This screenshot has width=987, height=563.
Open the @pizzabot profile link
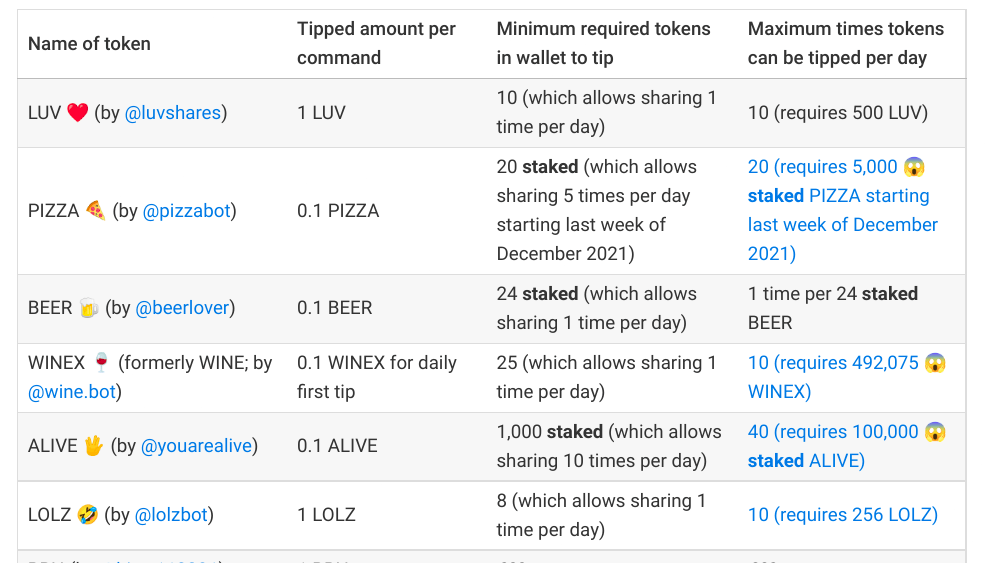point(187,210)
